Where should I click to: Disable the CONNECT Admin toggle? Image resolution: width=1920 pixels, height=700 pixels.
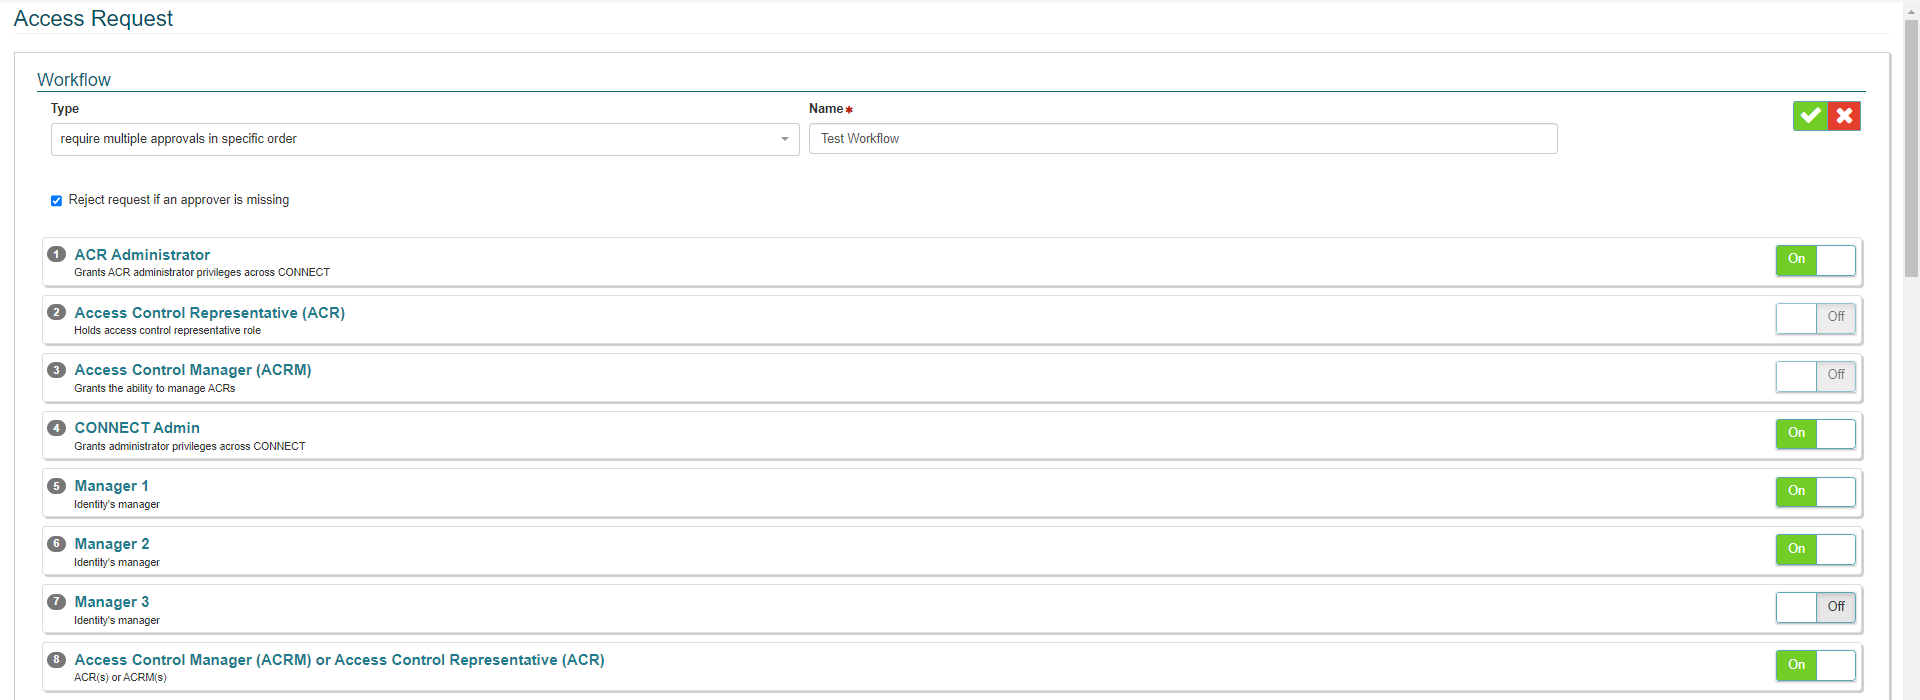[1815, 434]
